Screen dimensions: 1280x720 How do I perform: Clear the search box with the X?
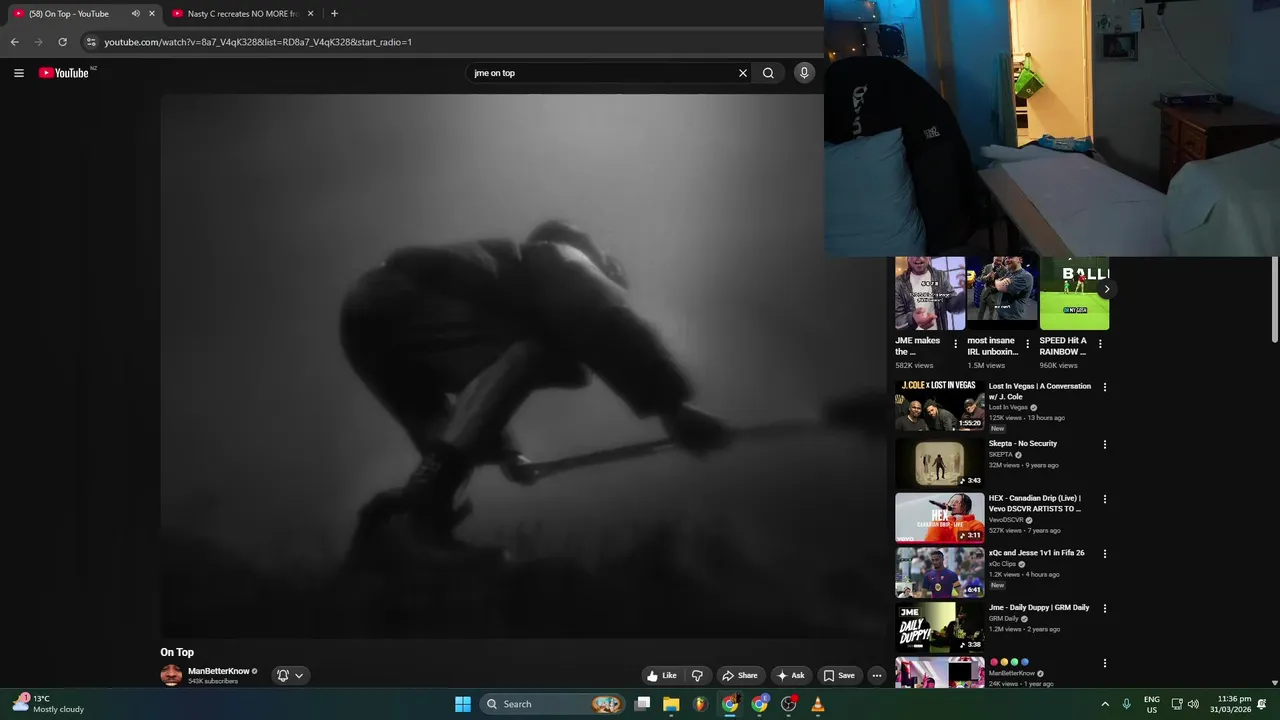[743, 73]
